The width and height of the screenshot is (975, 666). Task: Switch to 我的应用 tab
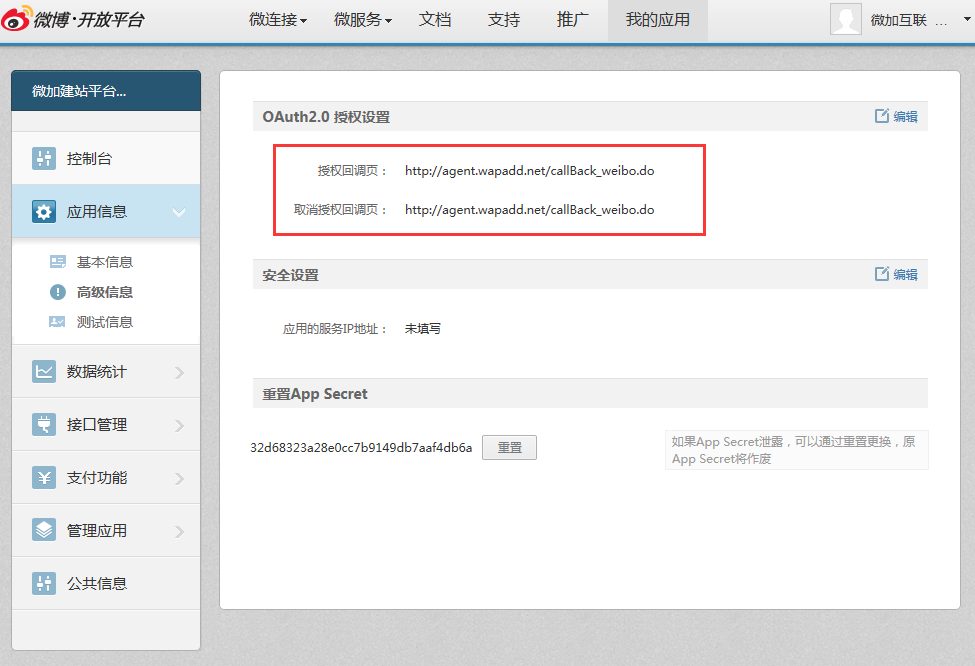657,20
